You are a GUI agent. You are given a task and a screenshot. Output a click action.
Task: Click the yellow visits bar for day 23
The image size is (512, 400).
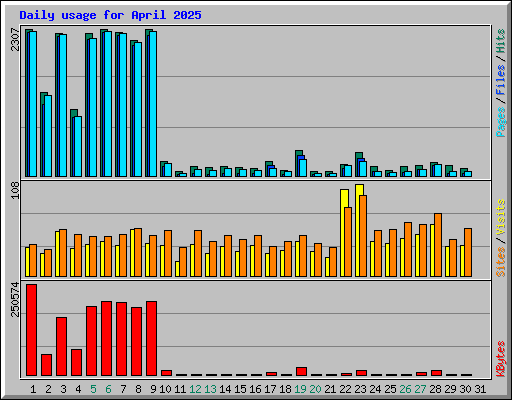358,230
